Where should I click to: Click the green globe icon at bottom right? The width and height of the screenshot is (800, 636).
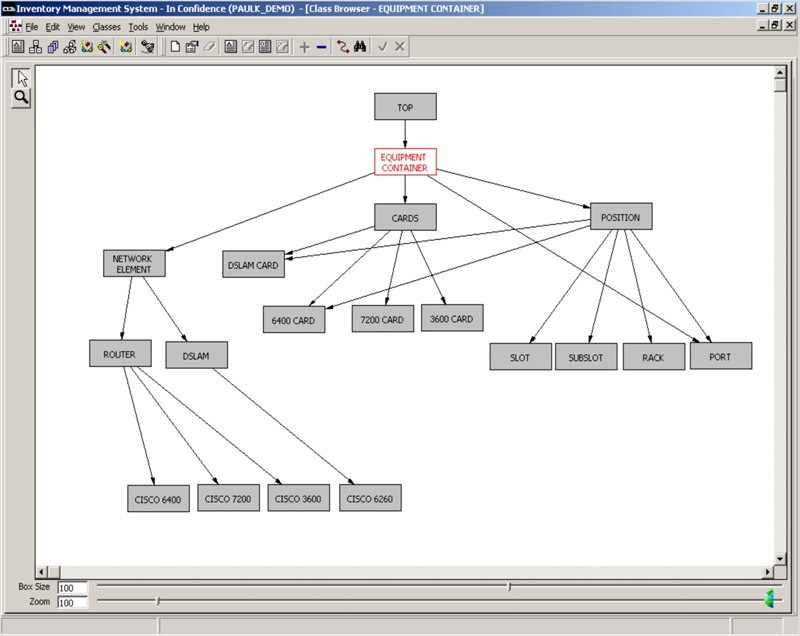[x=769, y=598]
